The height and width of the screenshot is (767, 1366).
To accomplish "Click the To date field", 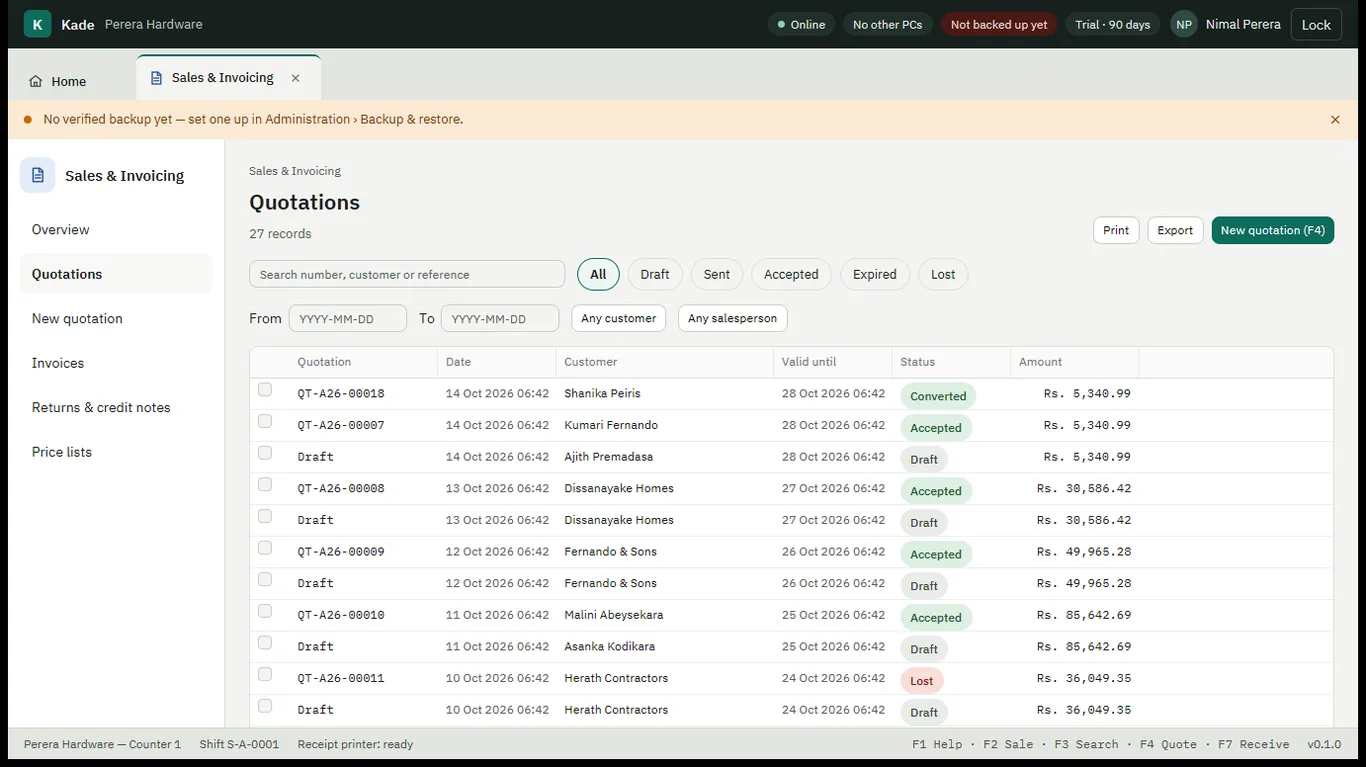I will [500, 318].
